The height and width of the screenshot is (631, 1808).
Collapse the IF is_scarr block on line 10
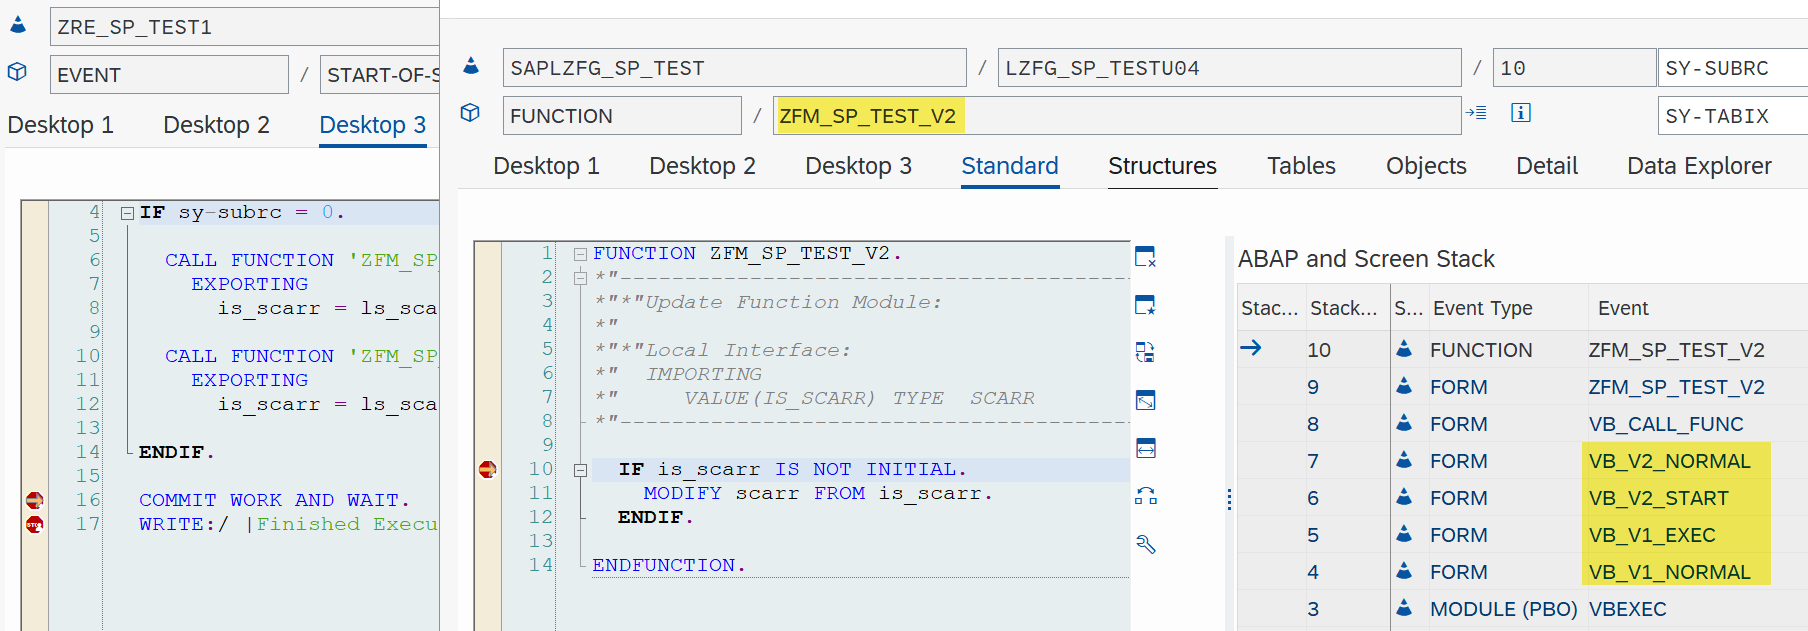click(x=580, y=470)
